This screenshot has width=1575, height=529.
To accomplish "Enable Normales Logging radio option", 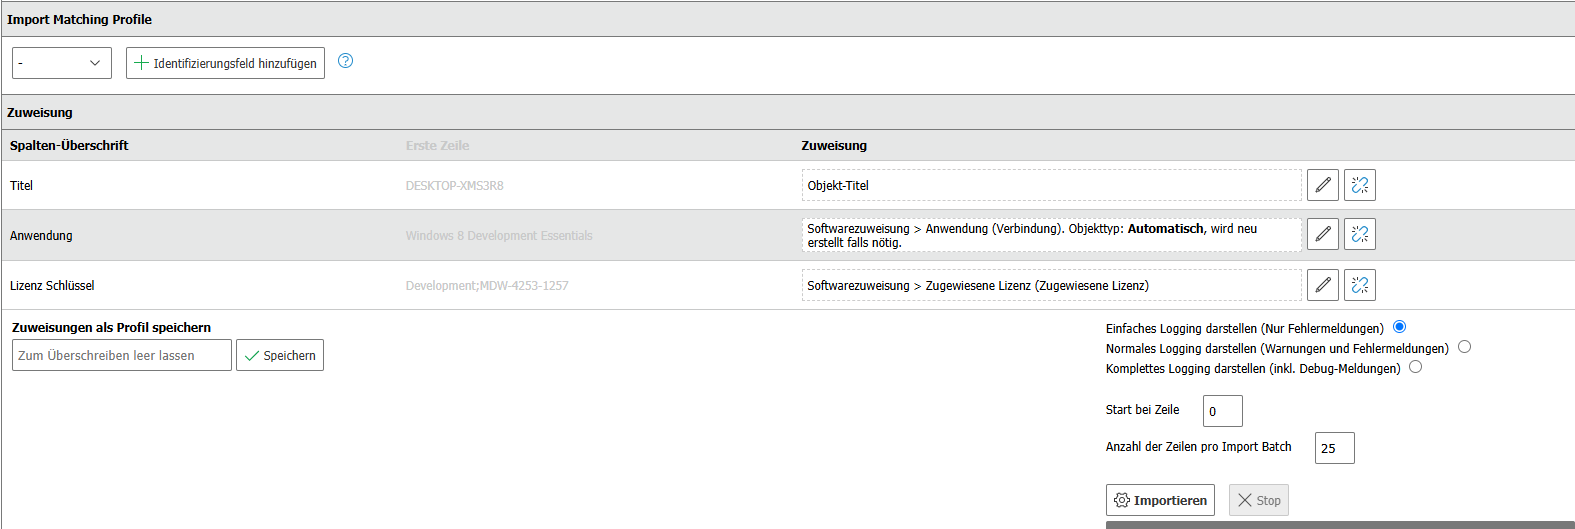I will (x=1464, y=347).
